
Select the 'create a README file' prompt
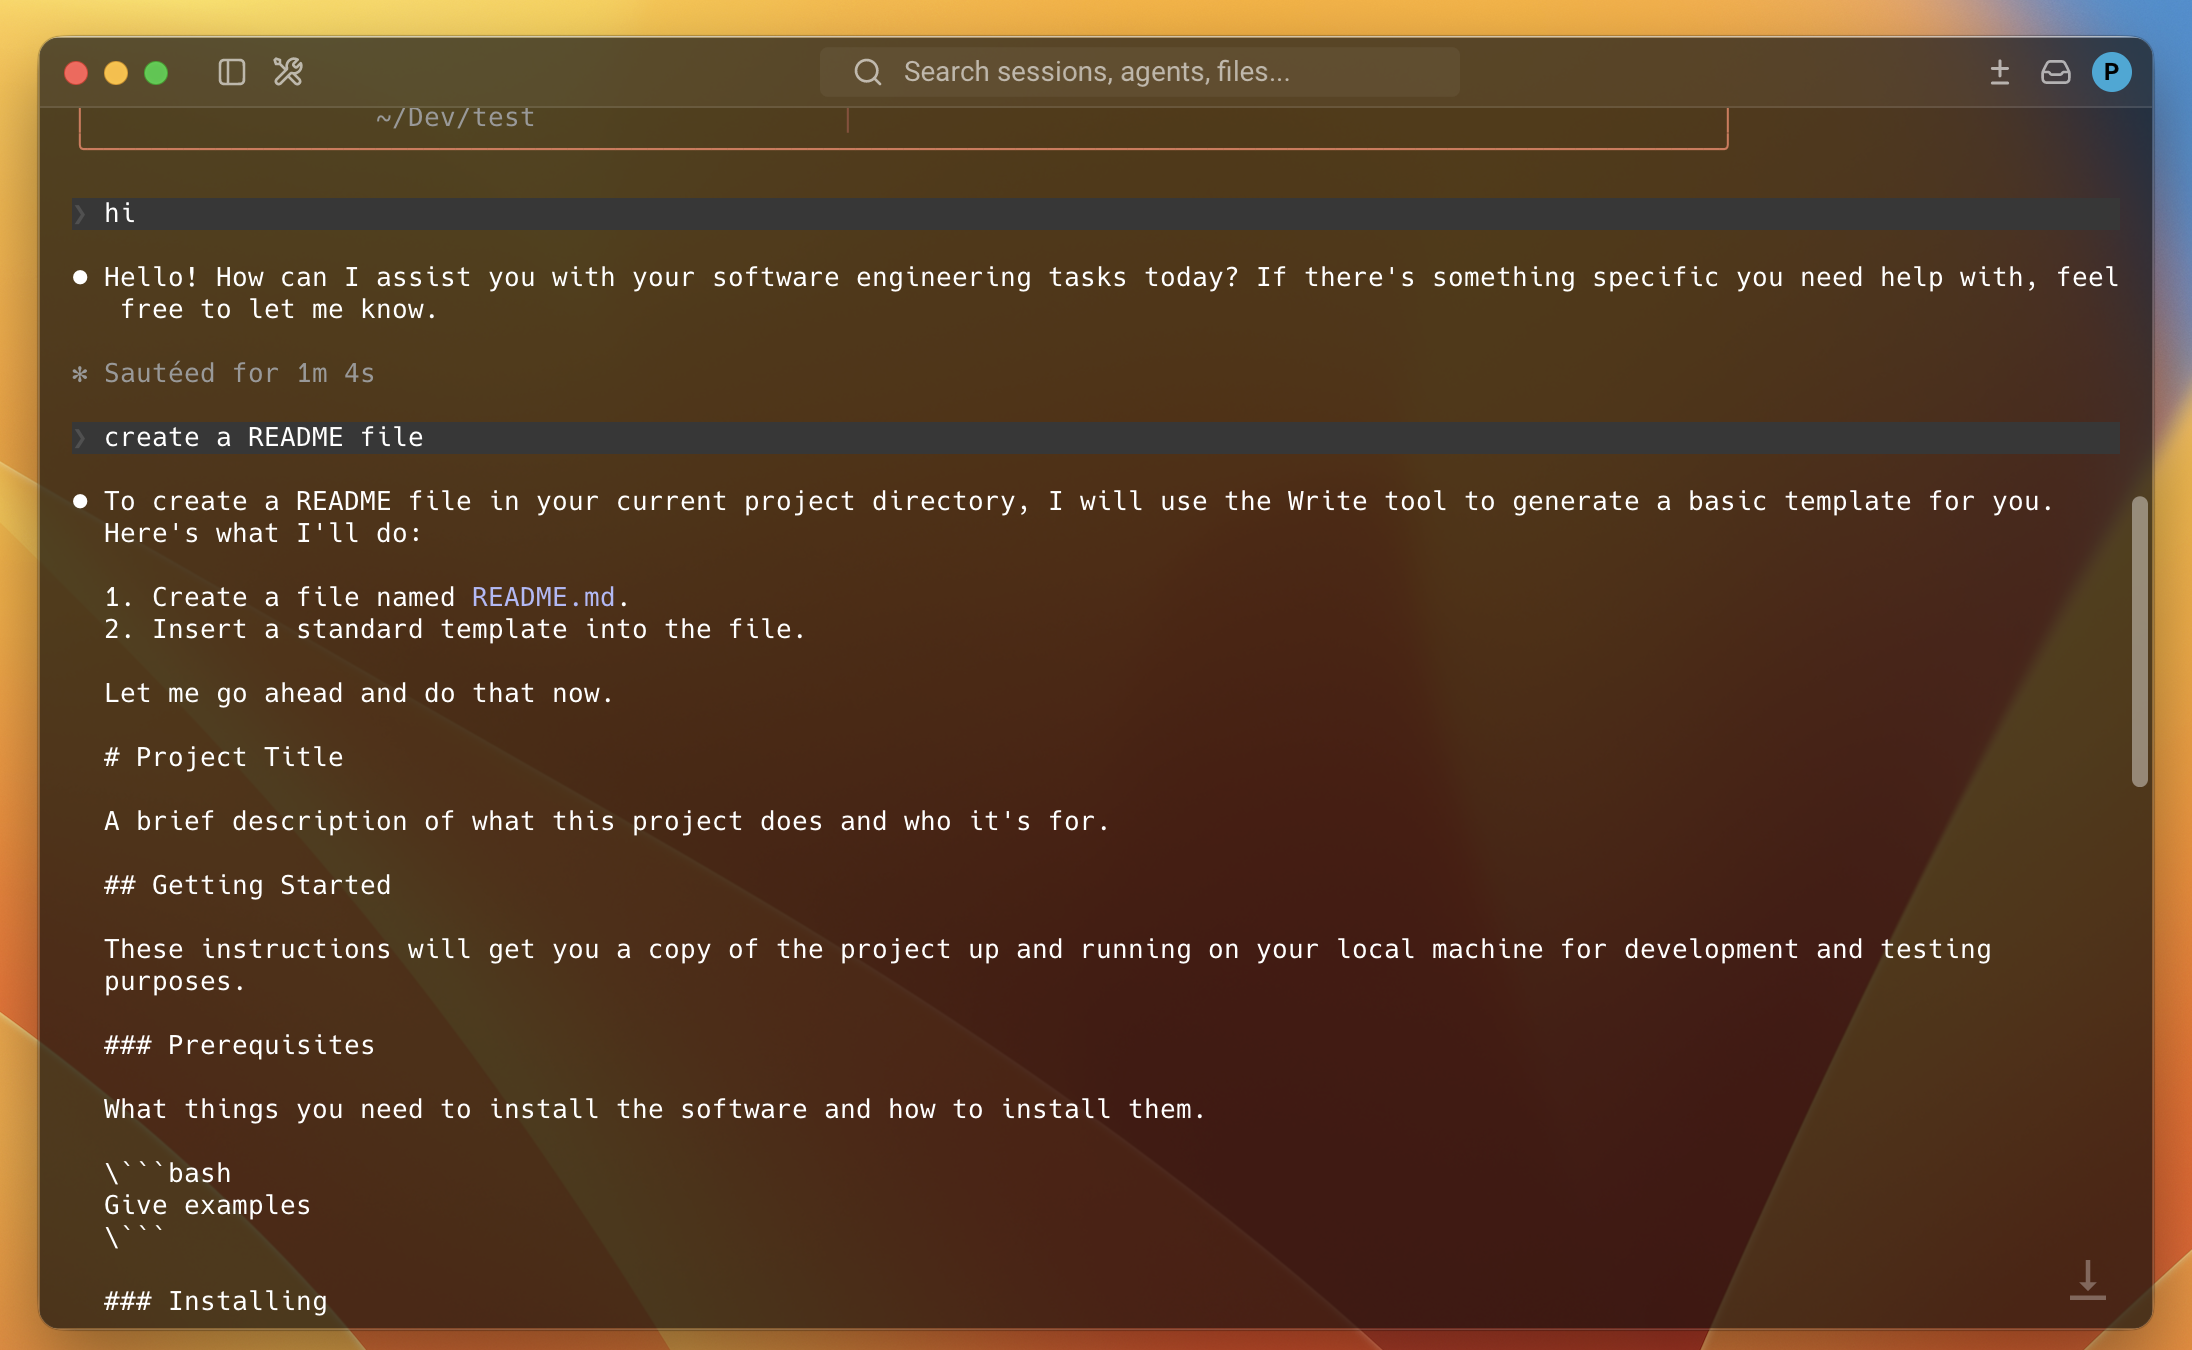tap(1095, 437)
